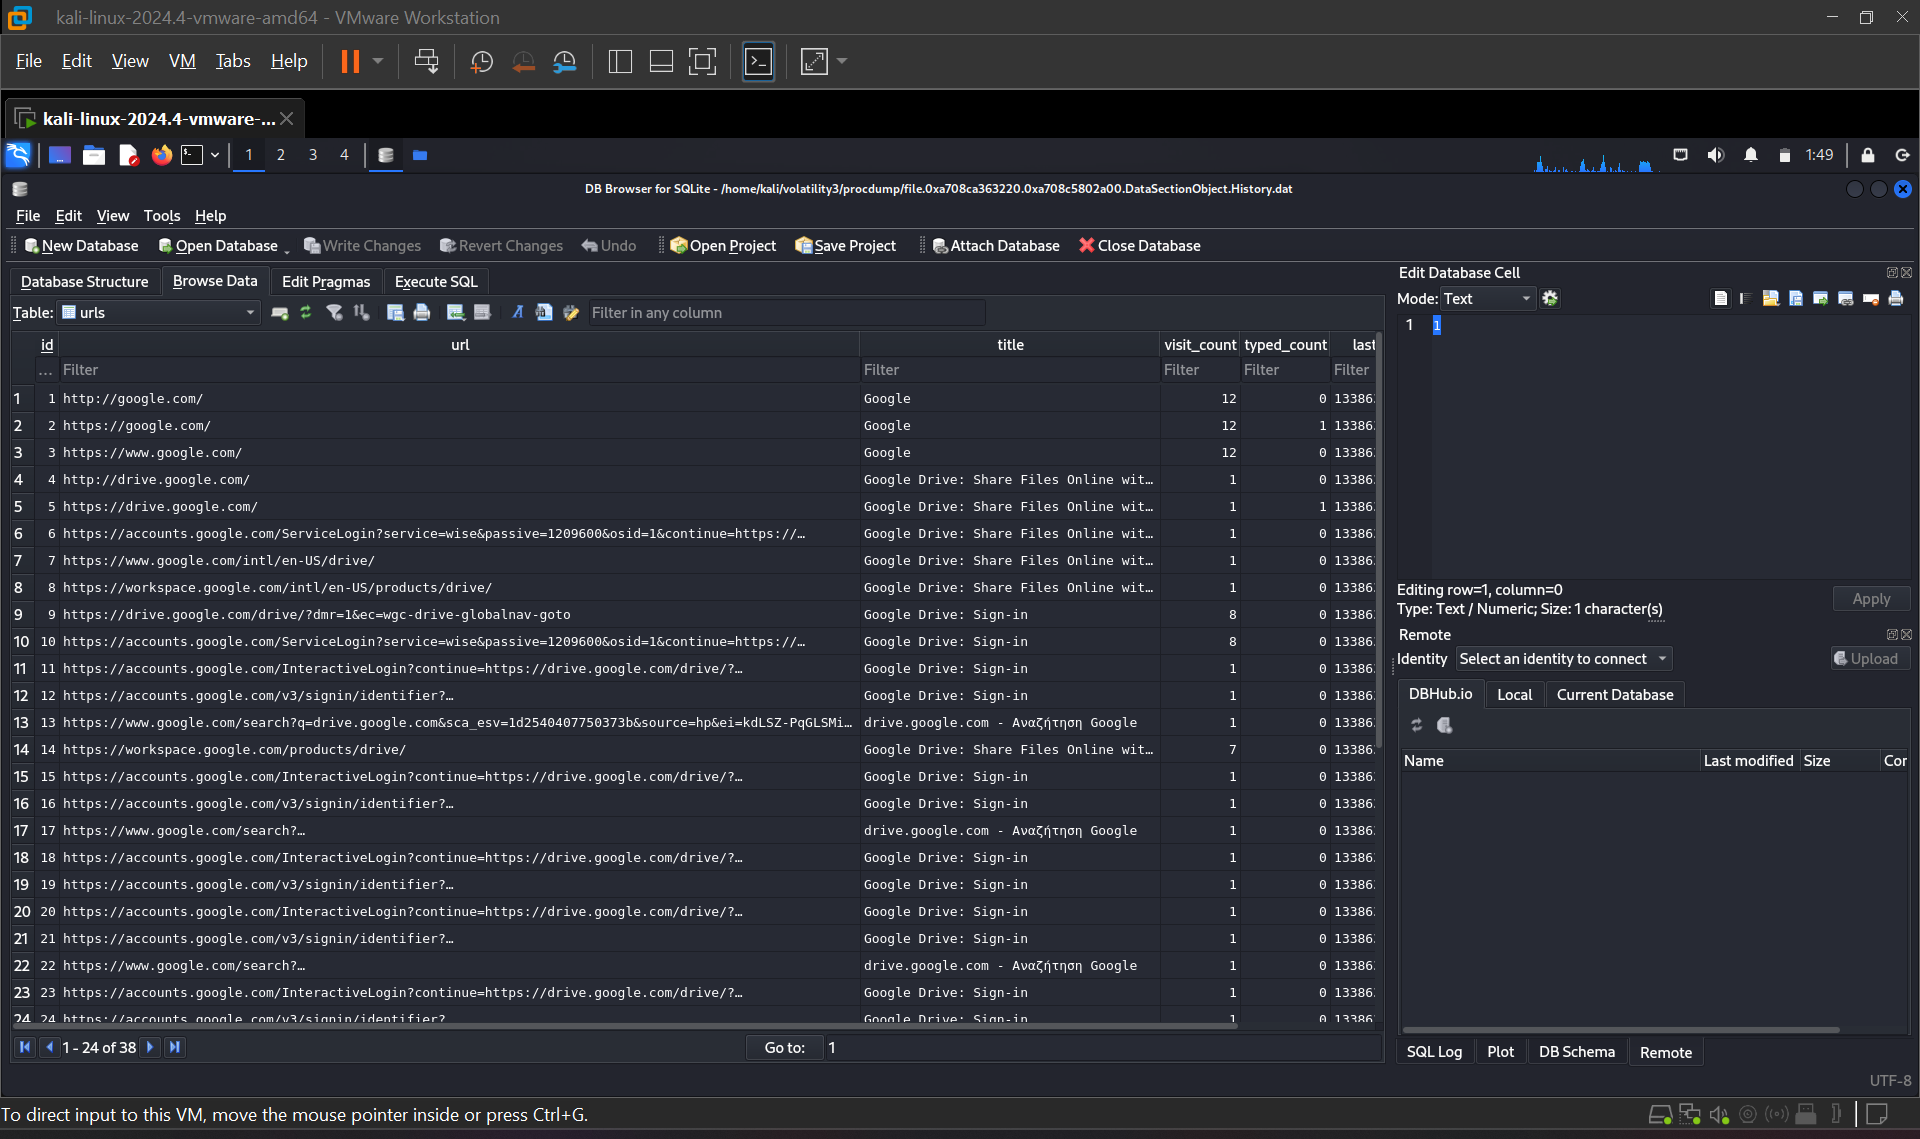Open the table font format icon
This screenshot has width=1920, height=1139.
click(517, 313)
